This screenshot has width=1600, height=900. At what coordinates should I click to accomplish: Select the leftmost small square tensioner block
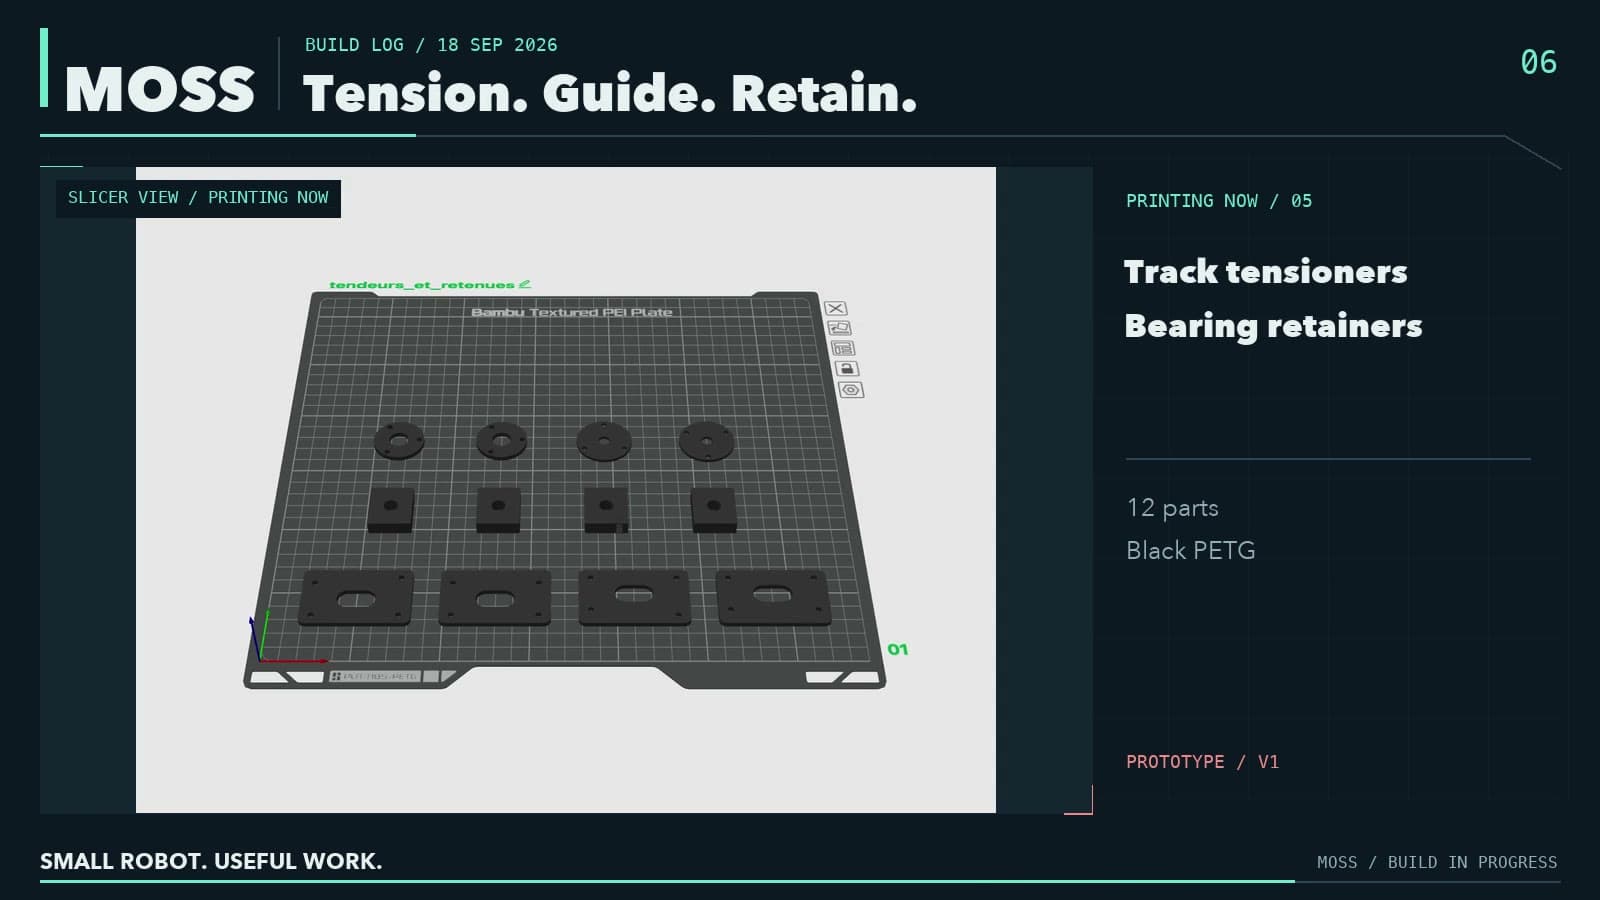[x=391, y=509]
